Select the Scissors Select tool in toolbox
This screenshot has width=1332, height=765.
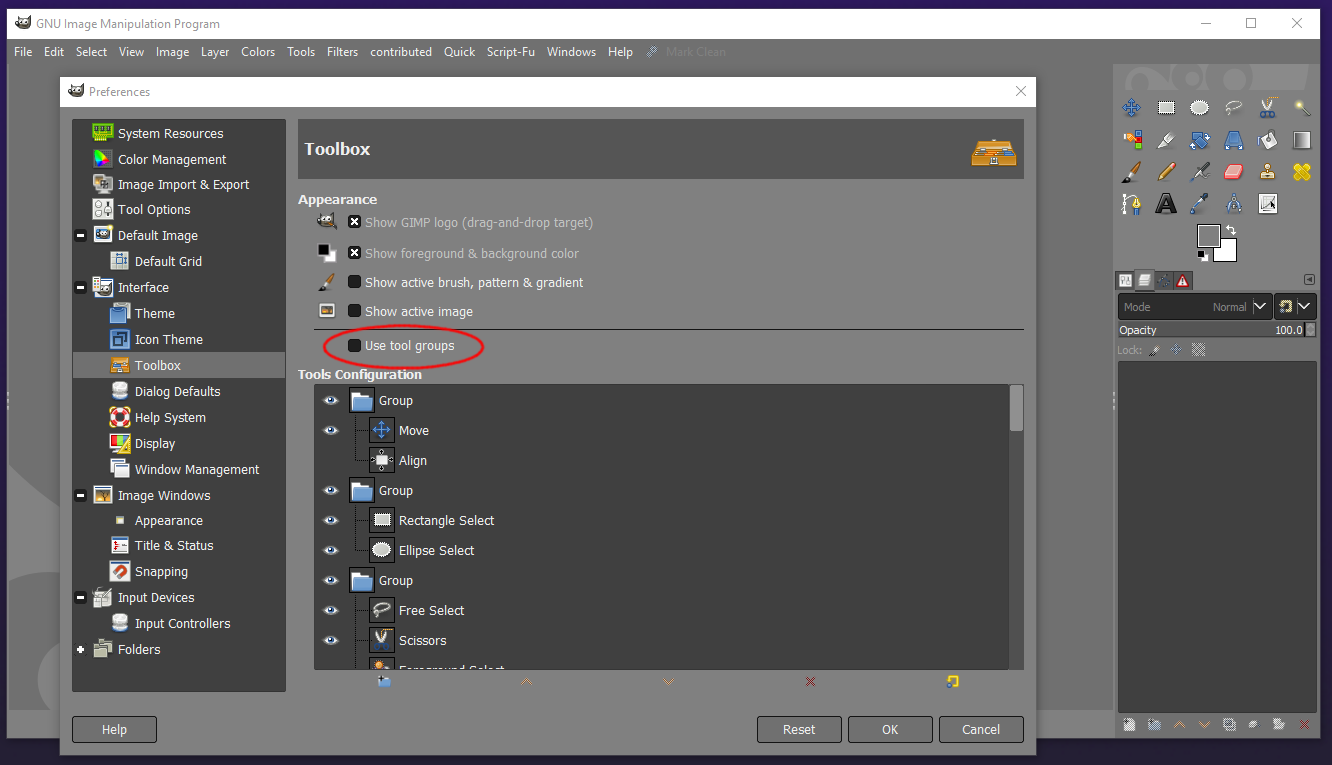pyautogui.click(x=1268, y=108)
